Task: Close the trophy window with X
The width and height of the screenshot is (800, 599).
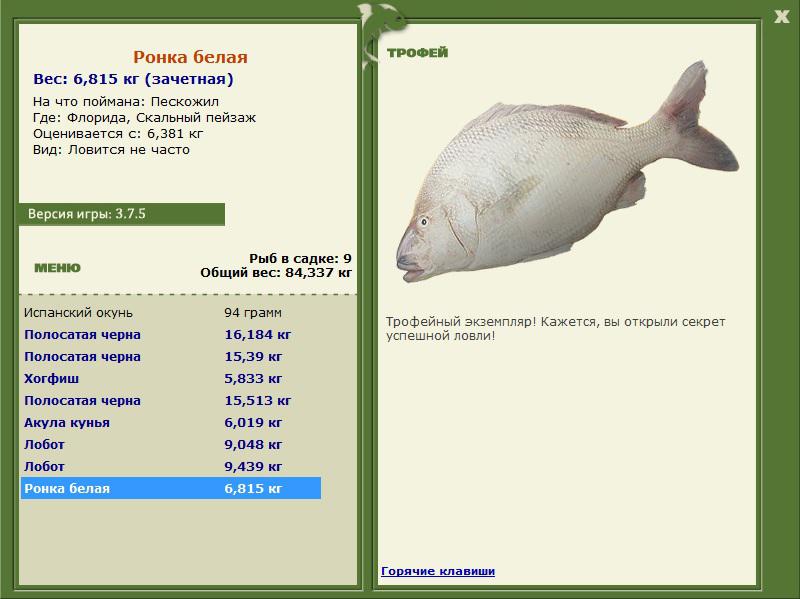Action: (781, 17)
